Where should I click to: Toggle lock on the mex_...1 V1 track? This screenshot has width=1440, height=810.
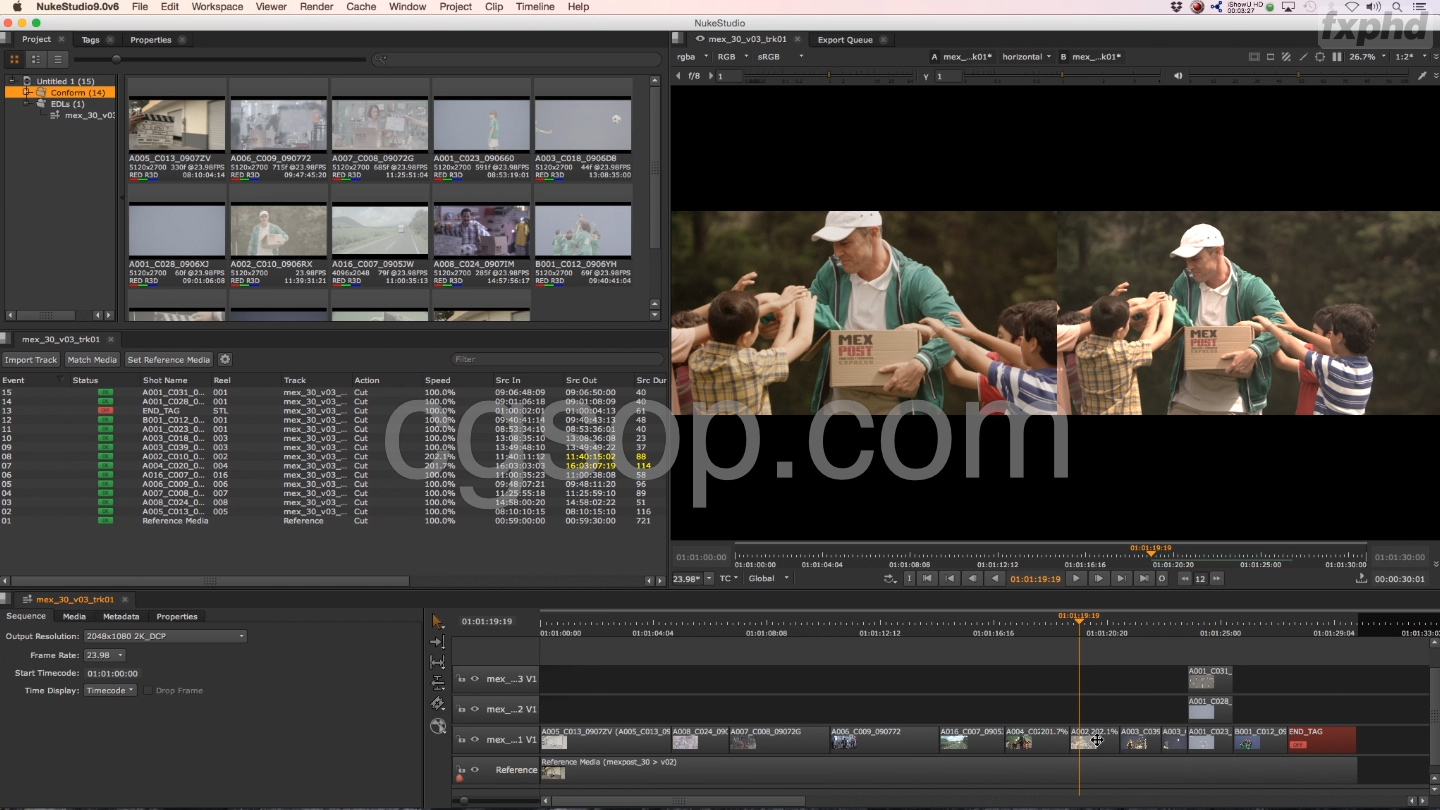(x=461, y=740)
